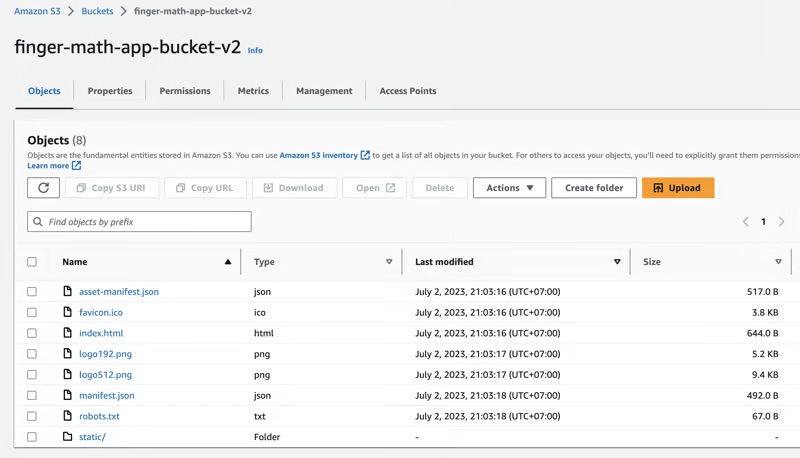800x458 pixels.
Task: Open the Amazon S3 breadcrumb link
Action: coord(37,11)
